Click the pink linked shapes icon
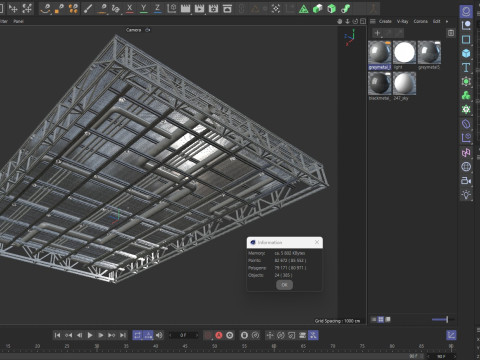Image resolution: width=480 pixels, height=360 pixels. (466, 153)
